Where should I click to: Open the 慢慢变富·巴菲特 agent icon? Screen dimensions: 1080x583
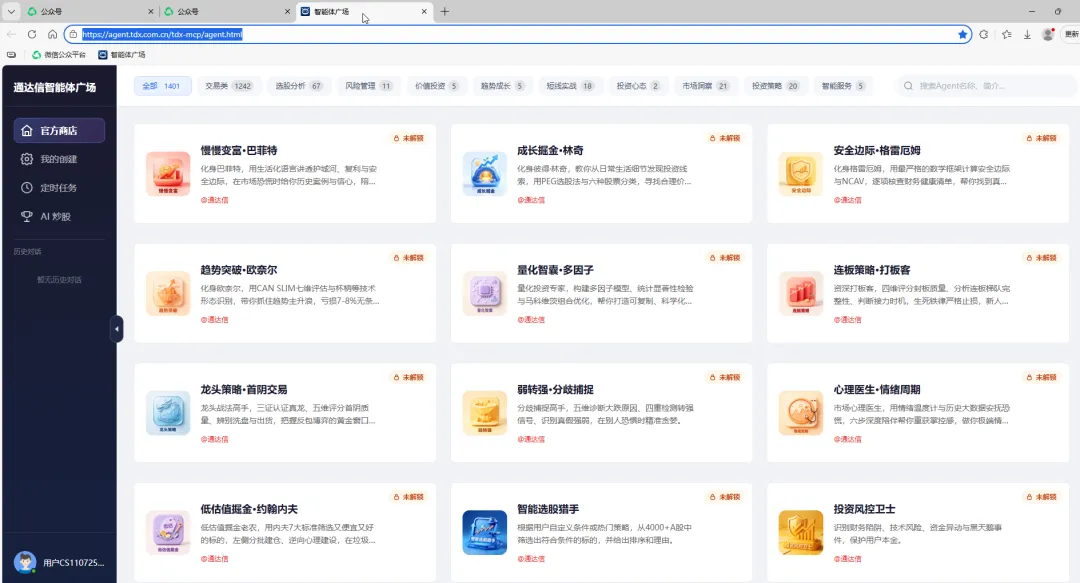[168, 174]
